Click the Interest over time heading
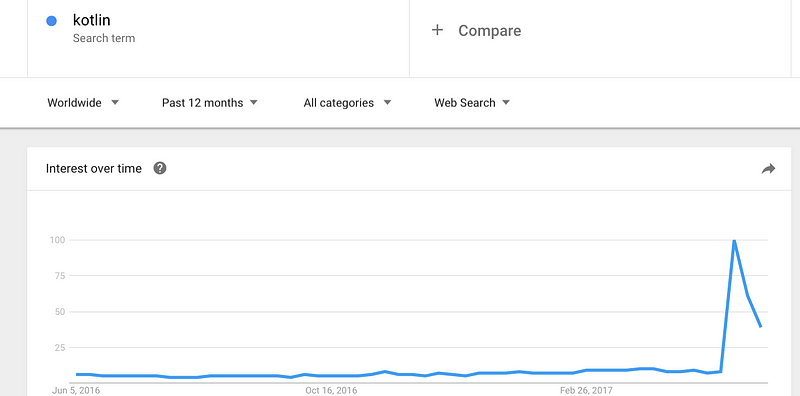This screenshot has height=396, width=800. tap(94, 168)
